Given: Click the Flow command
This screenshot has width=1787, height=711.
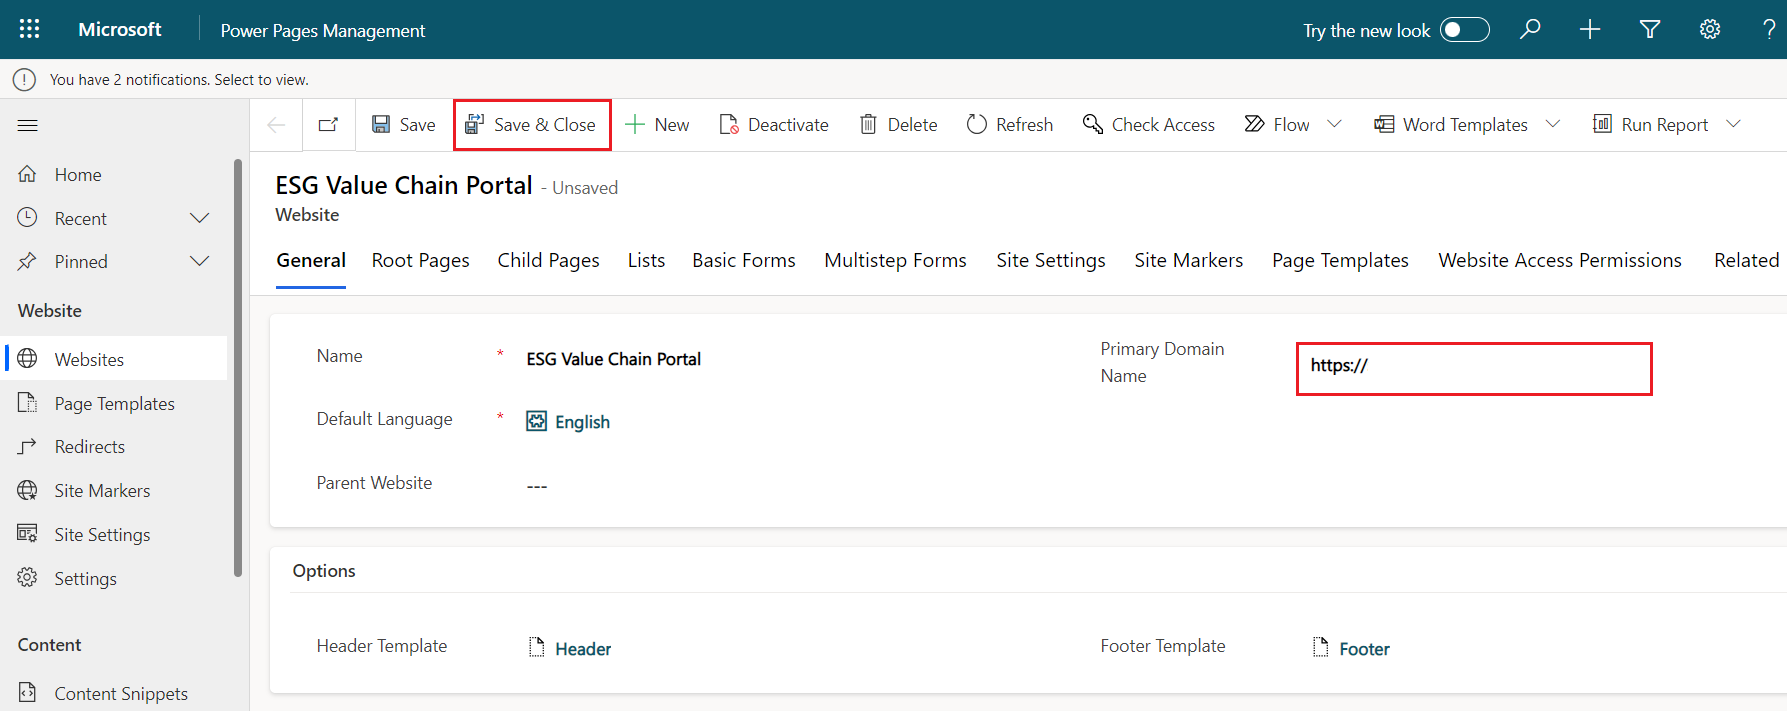Looking at the screenshot, I should [1277, 125].
